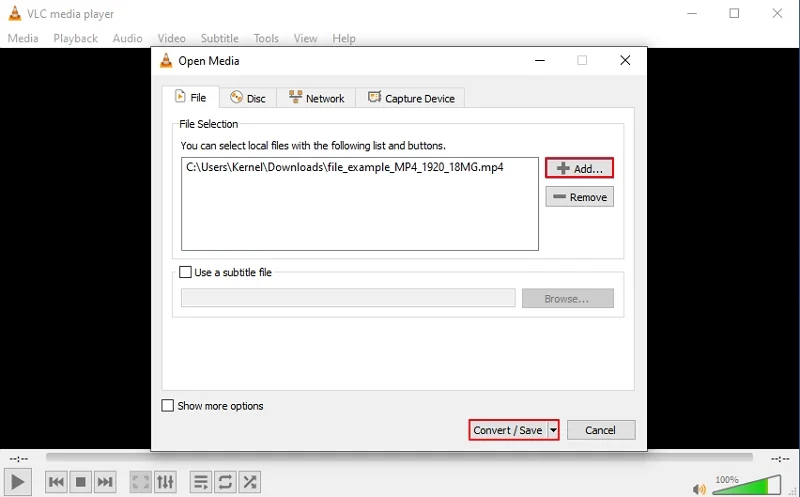Toggle random shuffle icon
Image resolution: width=800 pixels, height=497 pixels.
pos(250,482)
